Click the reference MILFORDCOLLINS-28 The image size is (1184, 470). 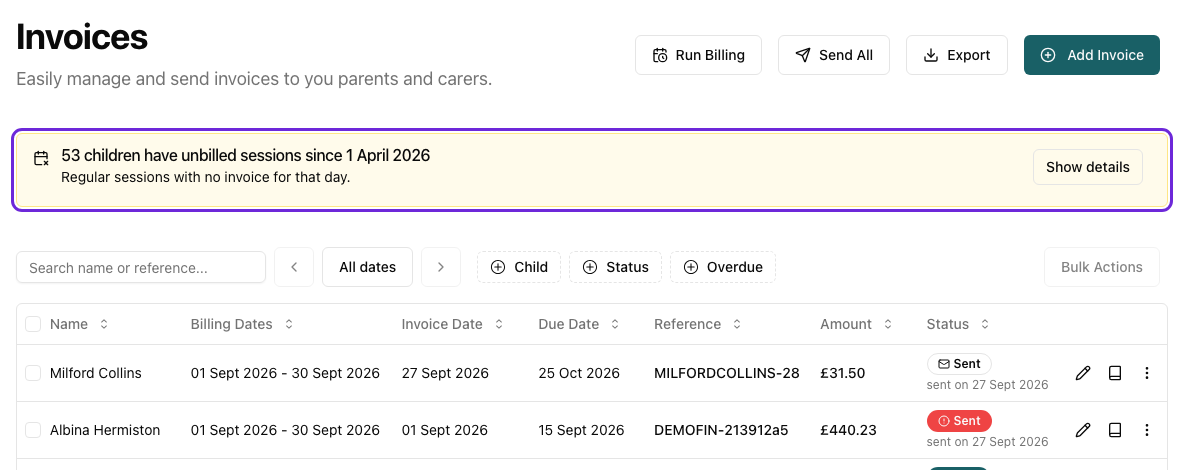pos(726,373)
